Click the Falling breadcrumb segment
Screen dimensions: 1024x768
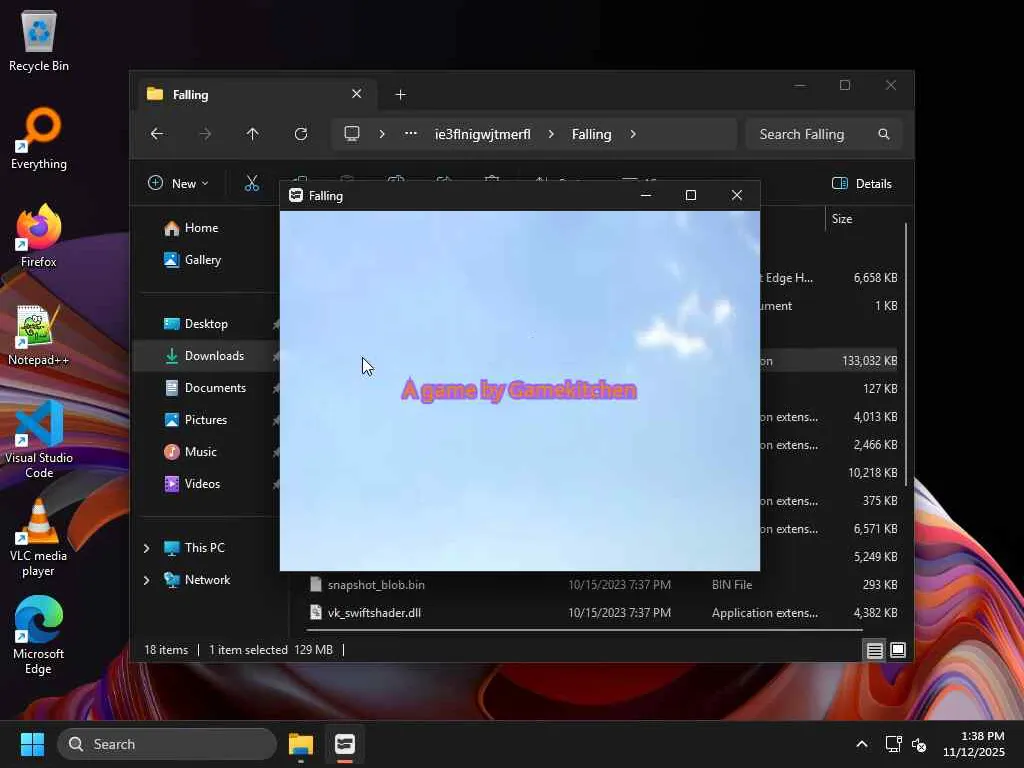[592, 134]
